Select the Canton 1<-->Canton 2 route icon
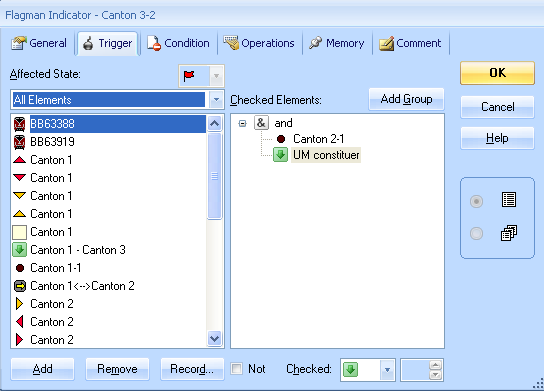 (20, 286)
